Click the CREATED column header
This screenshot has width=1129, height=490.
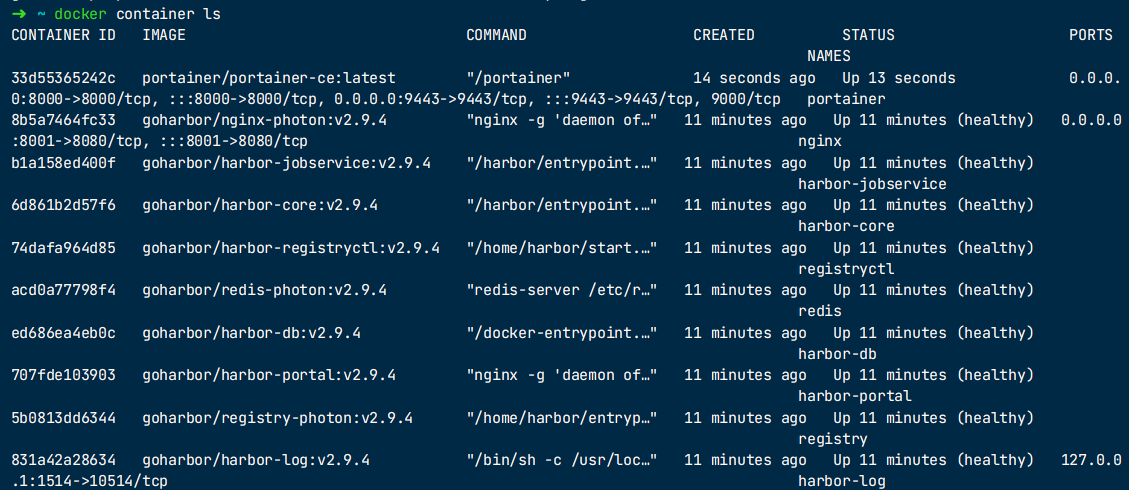pos(724,35)
